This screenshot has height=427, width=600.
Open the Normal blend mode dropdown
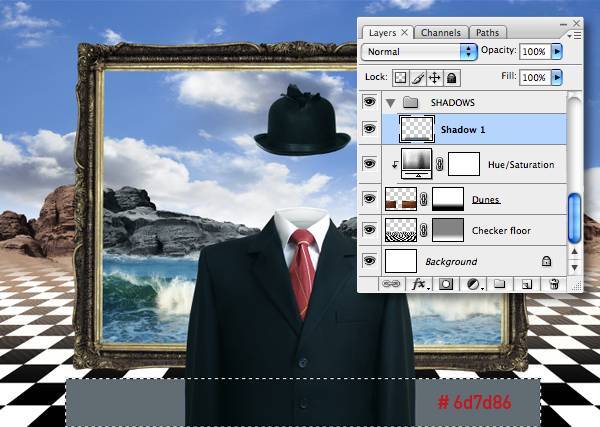pyautogui.click(x=419, y=52)
